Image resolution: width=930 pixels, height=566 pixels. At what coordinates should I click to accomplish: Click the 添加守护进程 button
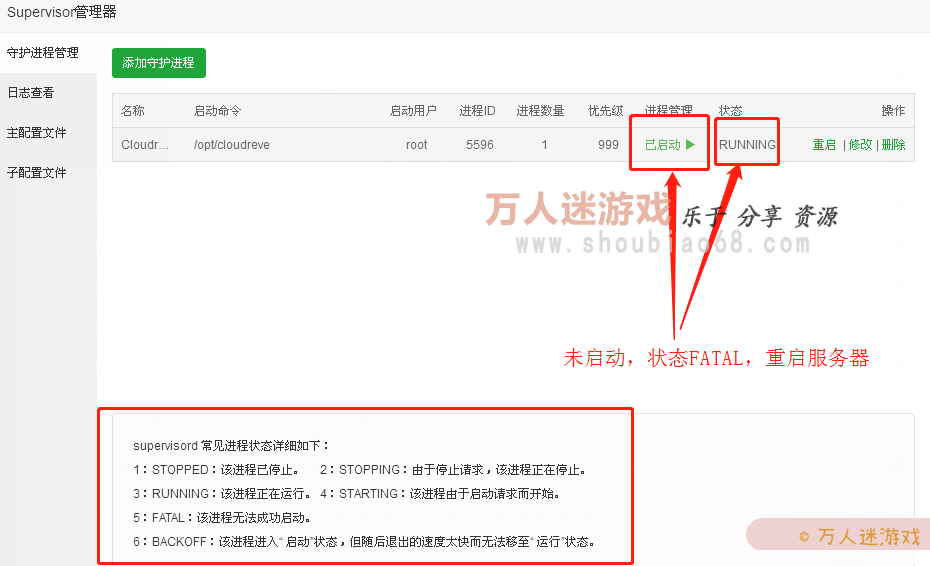point(158,63)
